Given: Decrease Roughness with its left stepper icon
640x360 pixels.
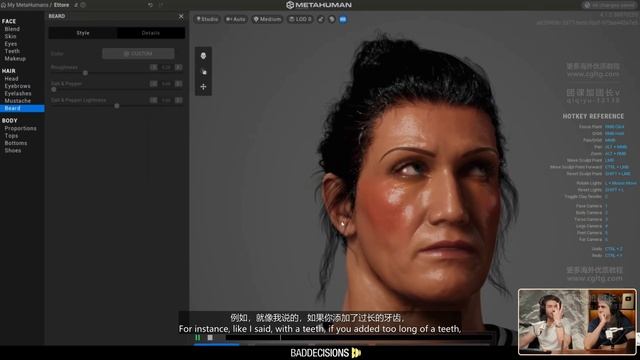Looking at the screenshot, I should (x=153, y=67).
